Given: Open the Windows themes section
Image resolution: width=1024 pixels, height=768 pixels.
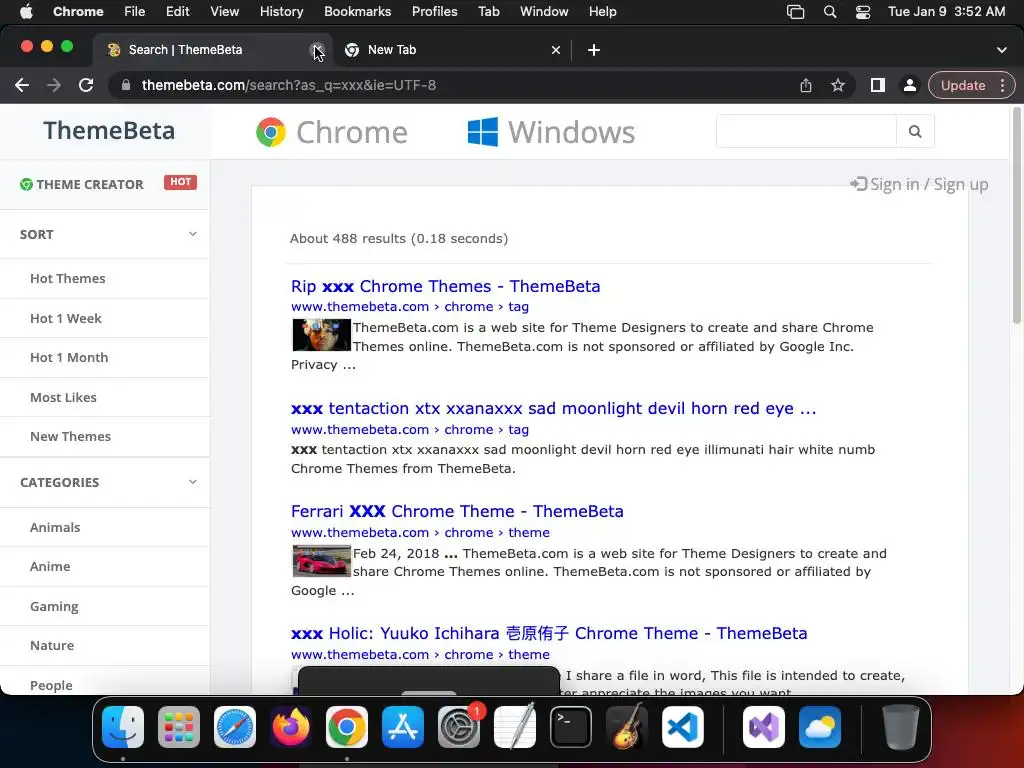Looking at the screenshot, I should pyautogui.click(x=551, y=133).
